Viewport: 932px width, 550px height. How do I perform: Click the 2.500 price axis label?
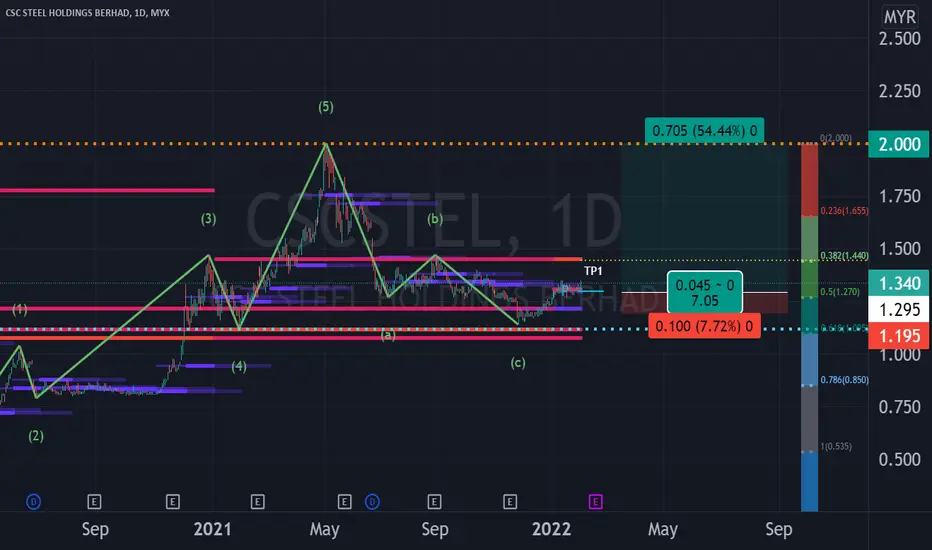tap(899, 39)
